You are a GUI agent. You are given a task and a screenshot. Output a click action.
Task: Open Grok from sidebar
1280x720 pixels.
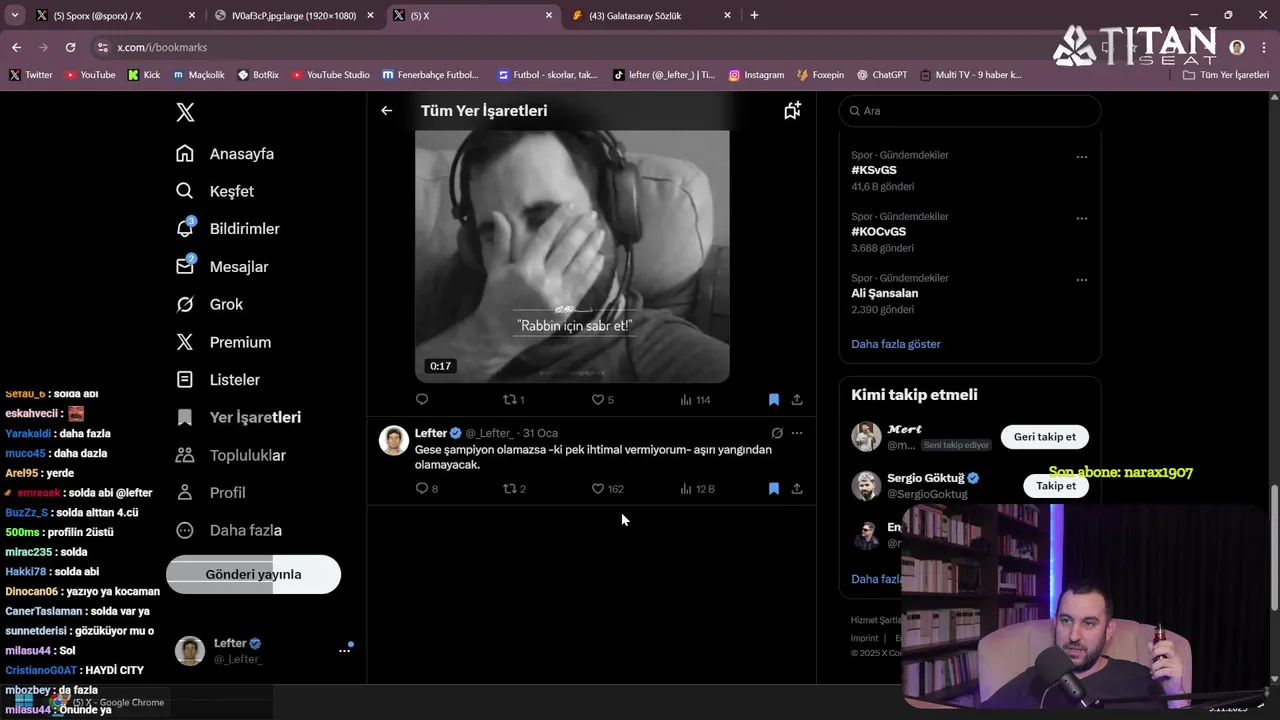click(210, 304)
